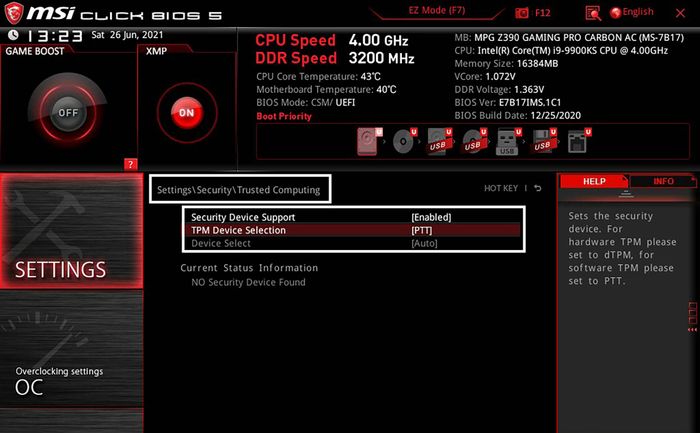The width and height of the screenshot is (700, 433).
Task: Open the OC overclocking settings section
Action: click(71, 349)
